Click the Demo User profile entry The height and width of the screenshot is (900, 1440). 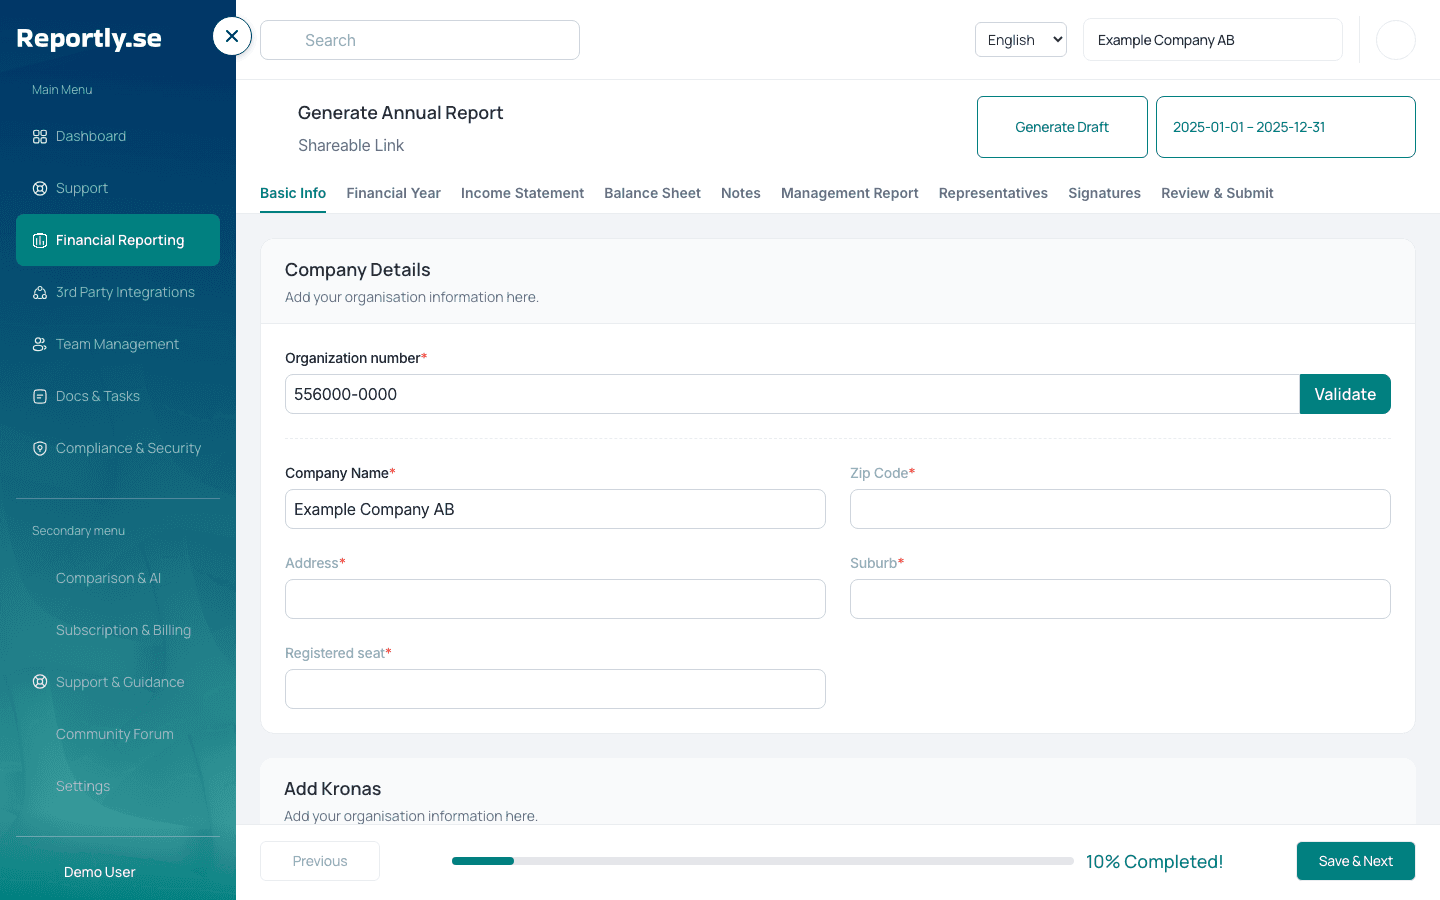99,872
